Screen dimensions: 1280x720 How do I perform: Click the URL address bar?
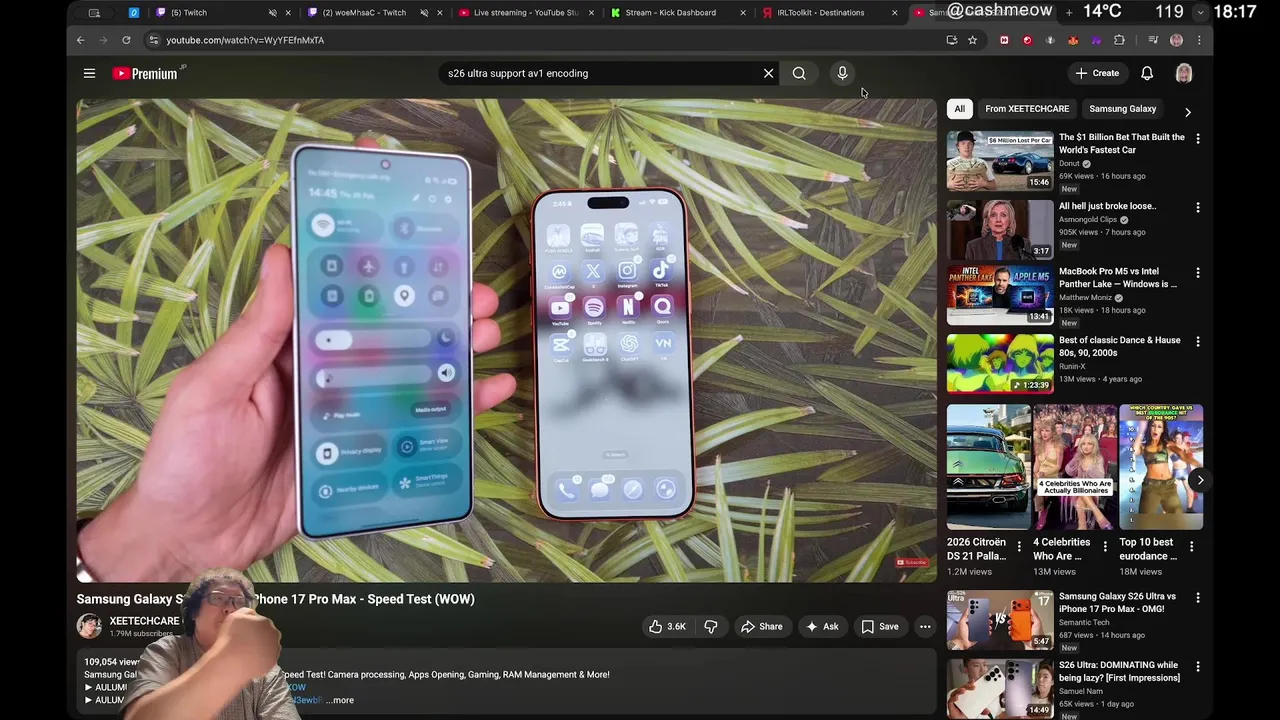tap(540, 40)
